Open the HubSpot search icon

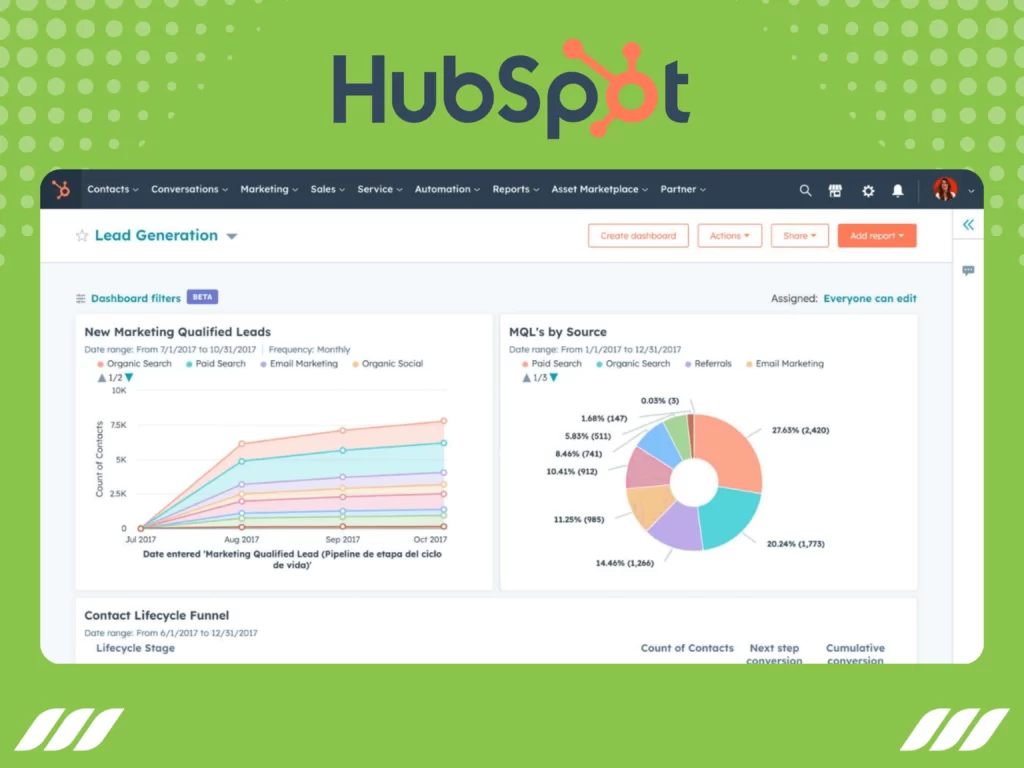(805, 190)
